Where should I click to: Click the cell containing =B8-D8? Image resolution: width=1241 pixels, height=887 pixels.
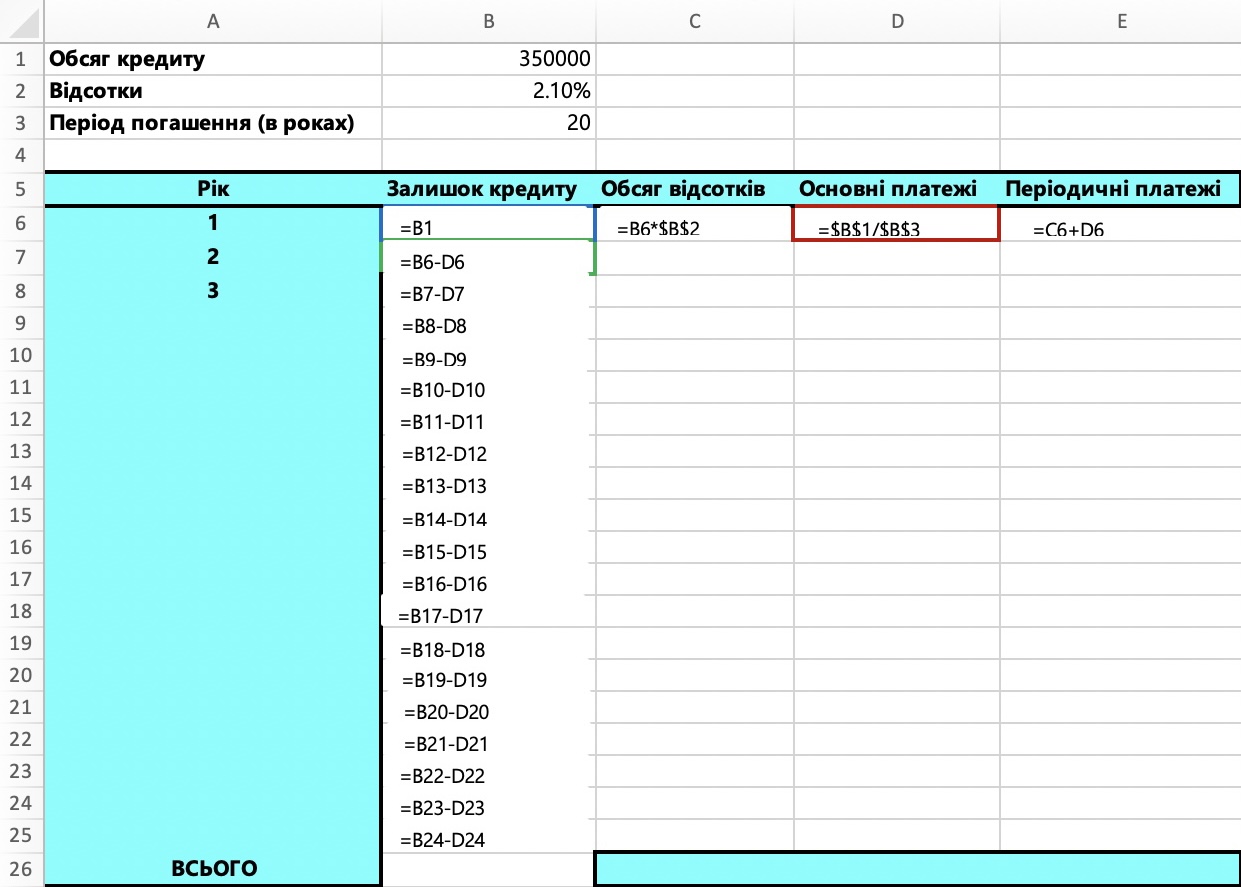[489, 324]
